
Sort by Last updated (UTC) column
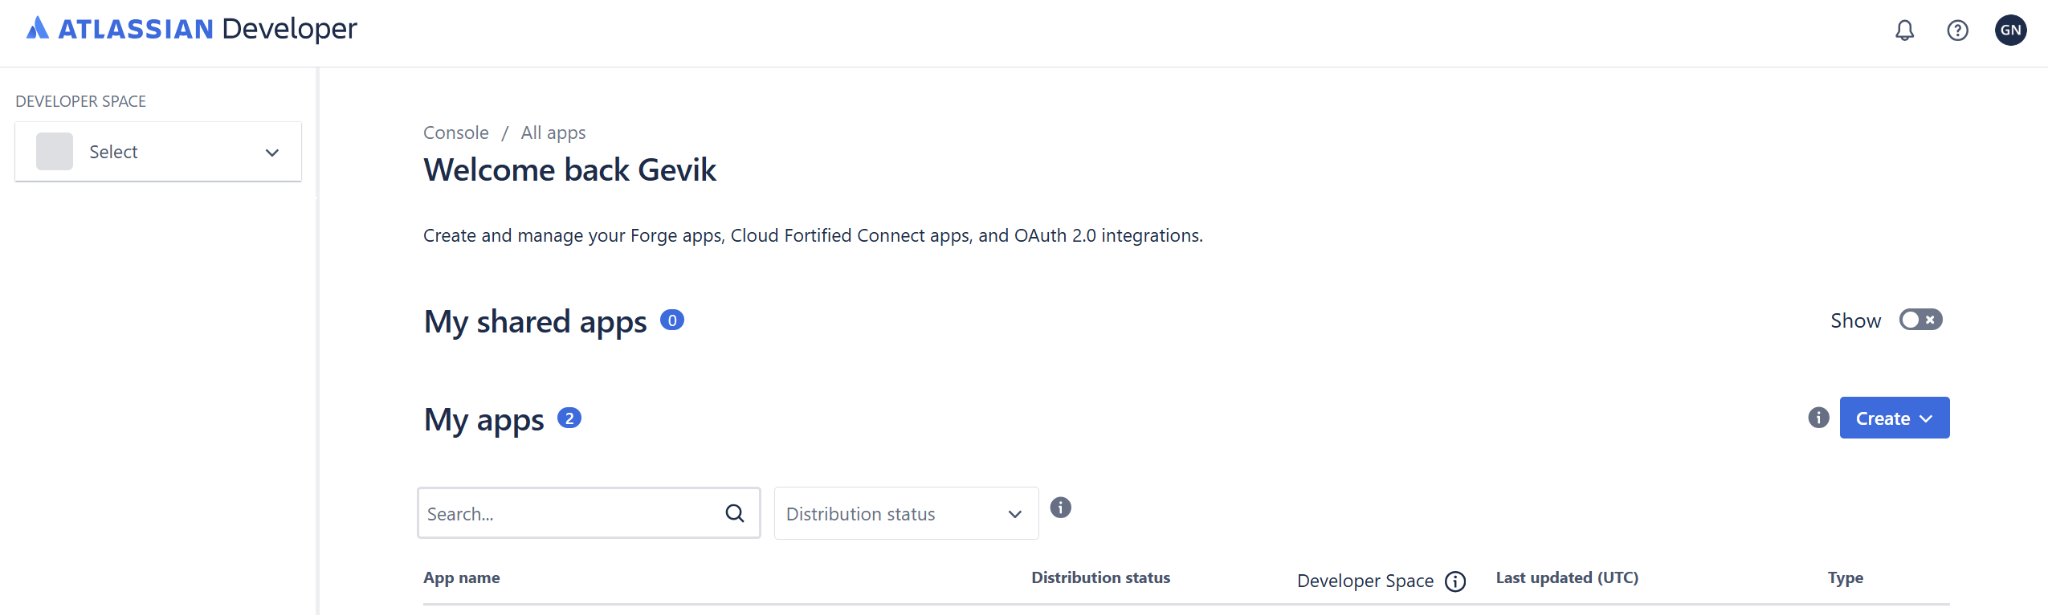pos(1567,578)
